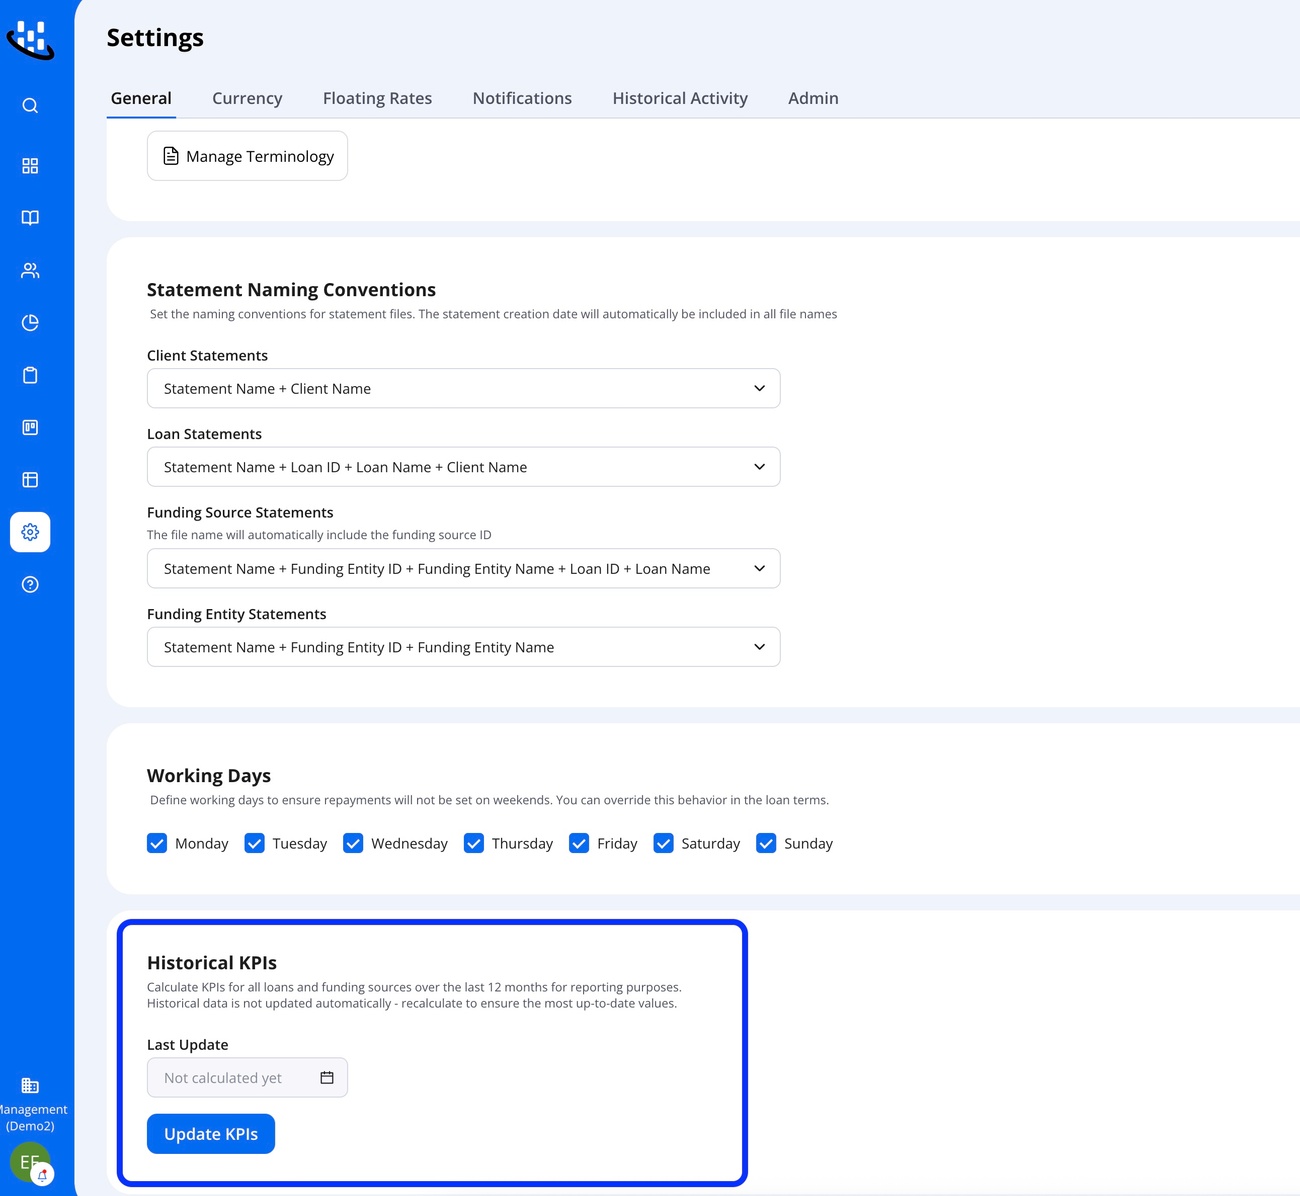The image size is (1300, 1196).
Task: Open the Loan Statements naming dropdown
Action: [463, 467]
